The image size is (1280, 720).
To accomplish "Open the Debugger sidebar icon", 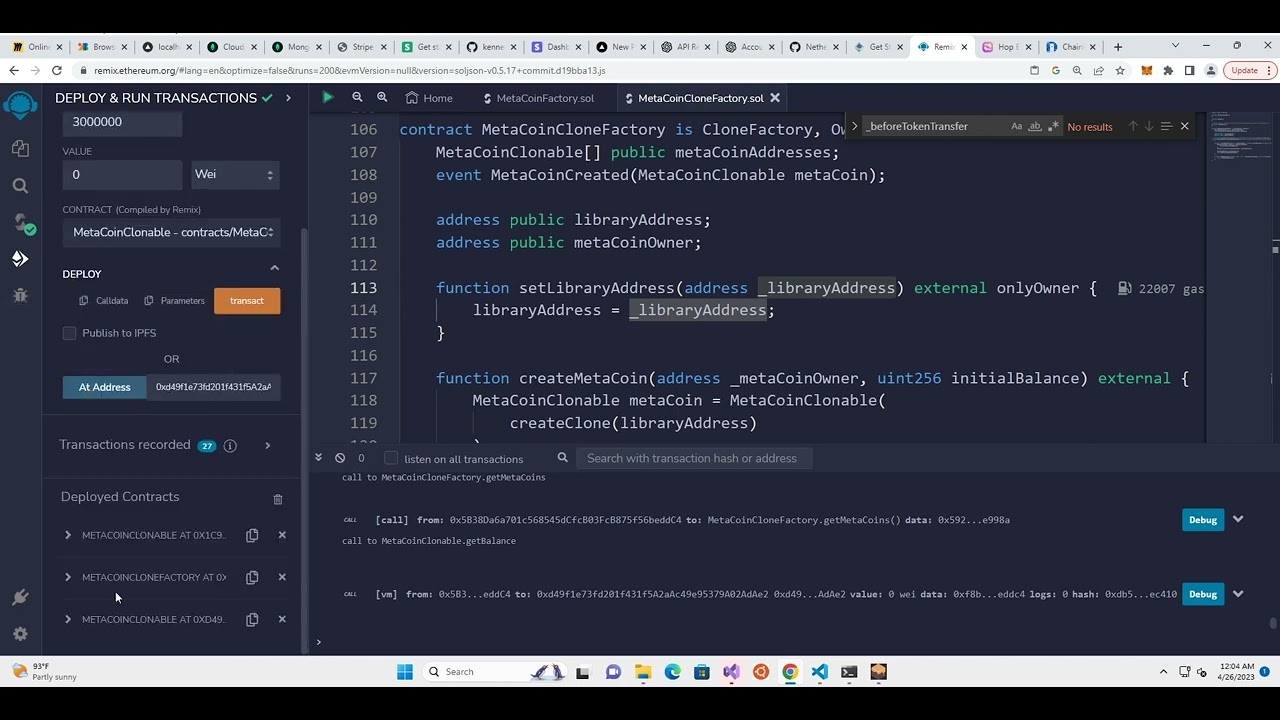I will point(20,295).
